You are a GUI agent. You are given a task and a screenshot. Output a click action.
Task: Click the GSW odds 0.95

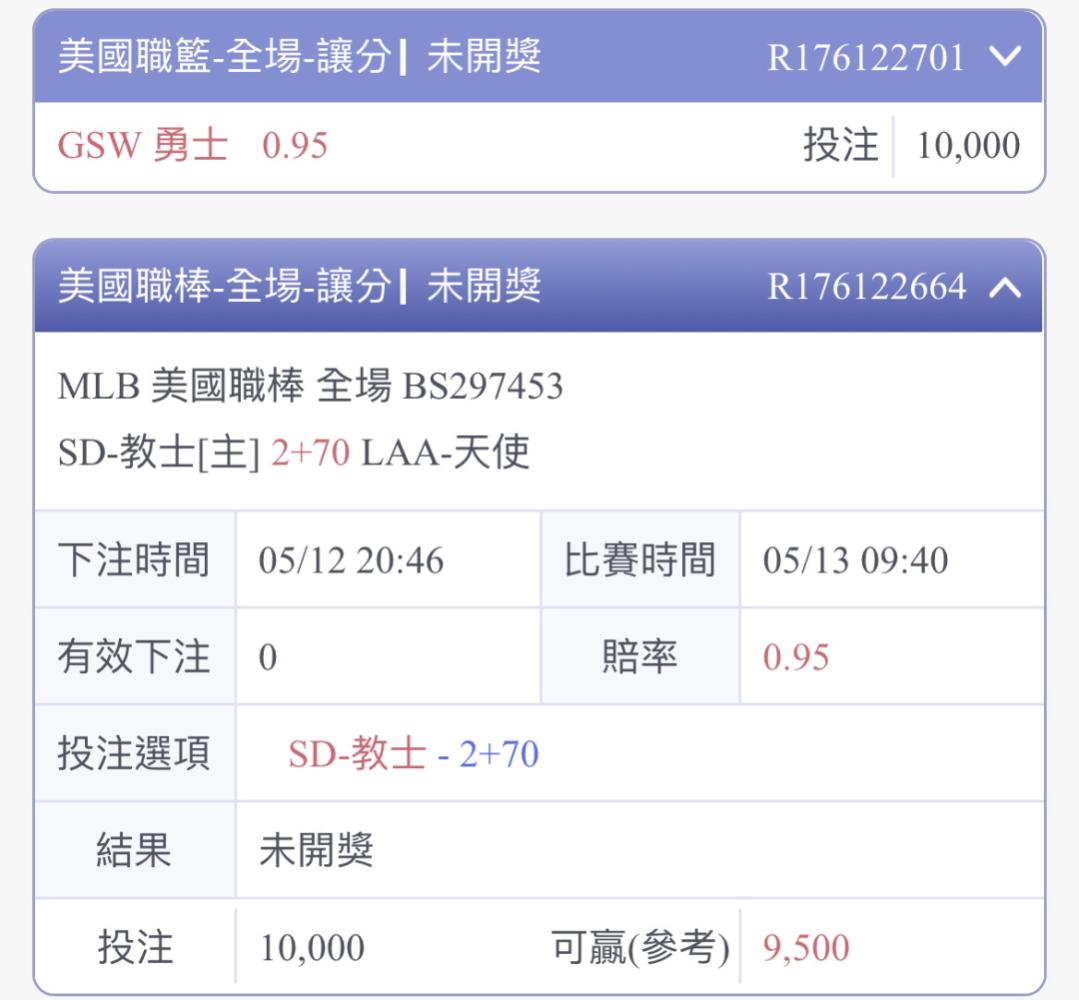[x=295, y=147]
